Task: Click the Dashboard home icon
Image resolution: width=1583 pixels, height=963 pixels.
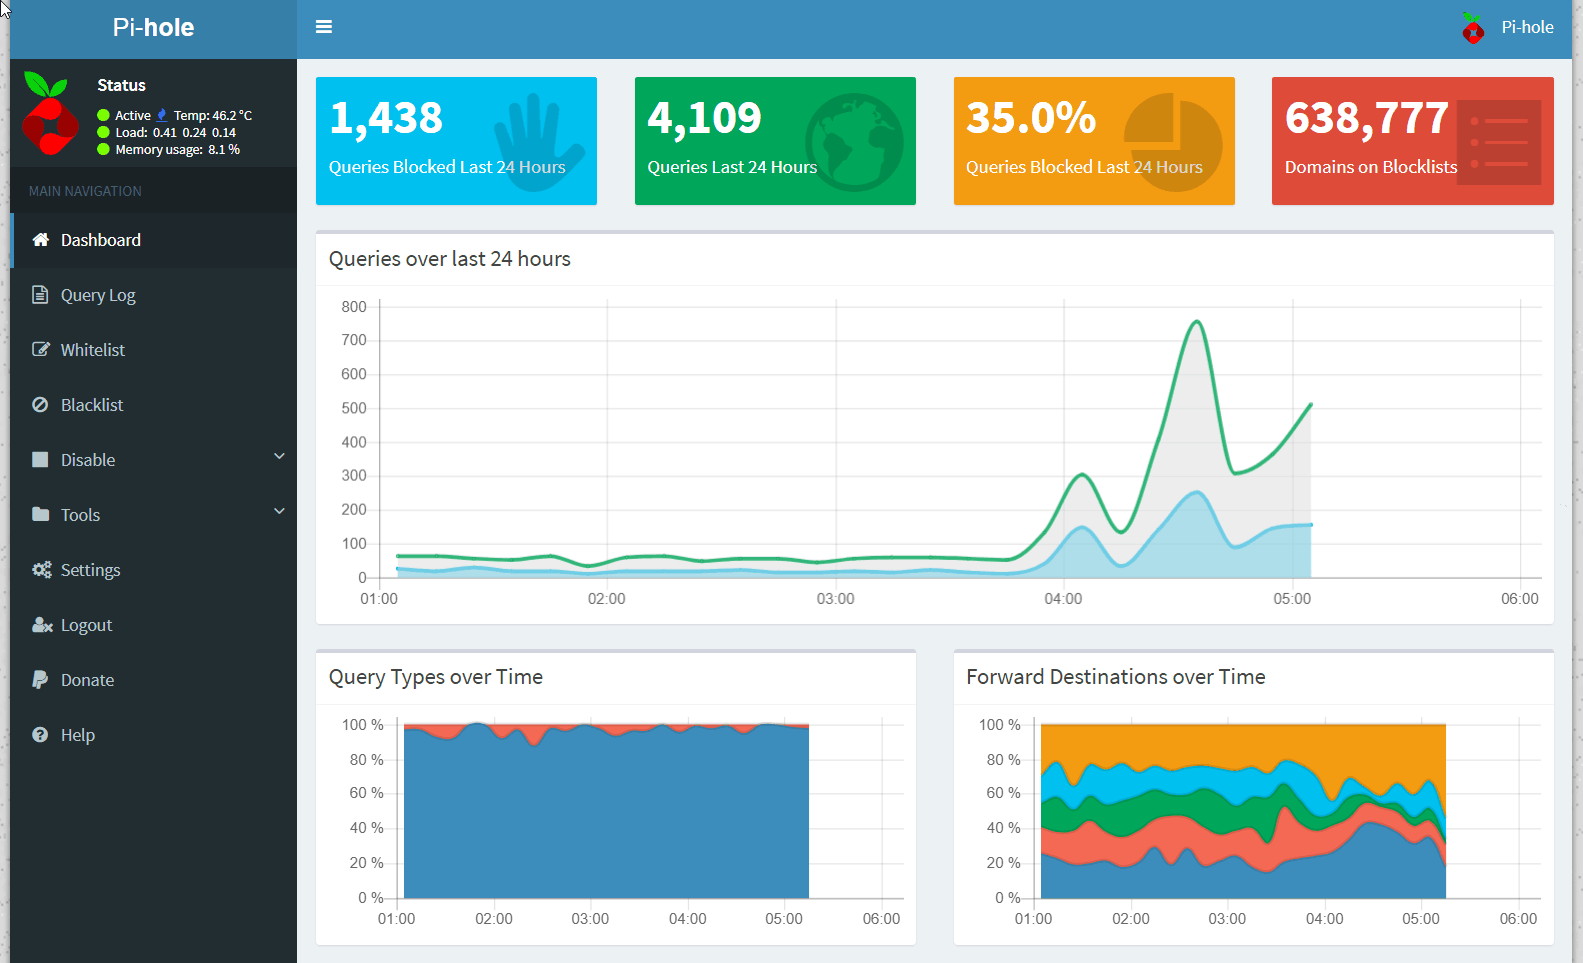Action: pos(40,240)
